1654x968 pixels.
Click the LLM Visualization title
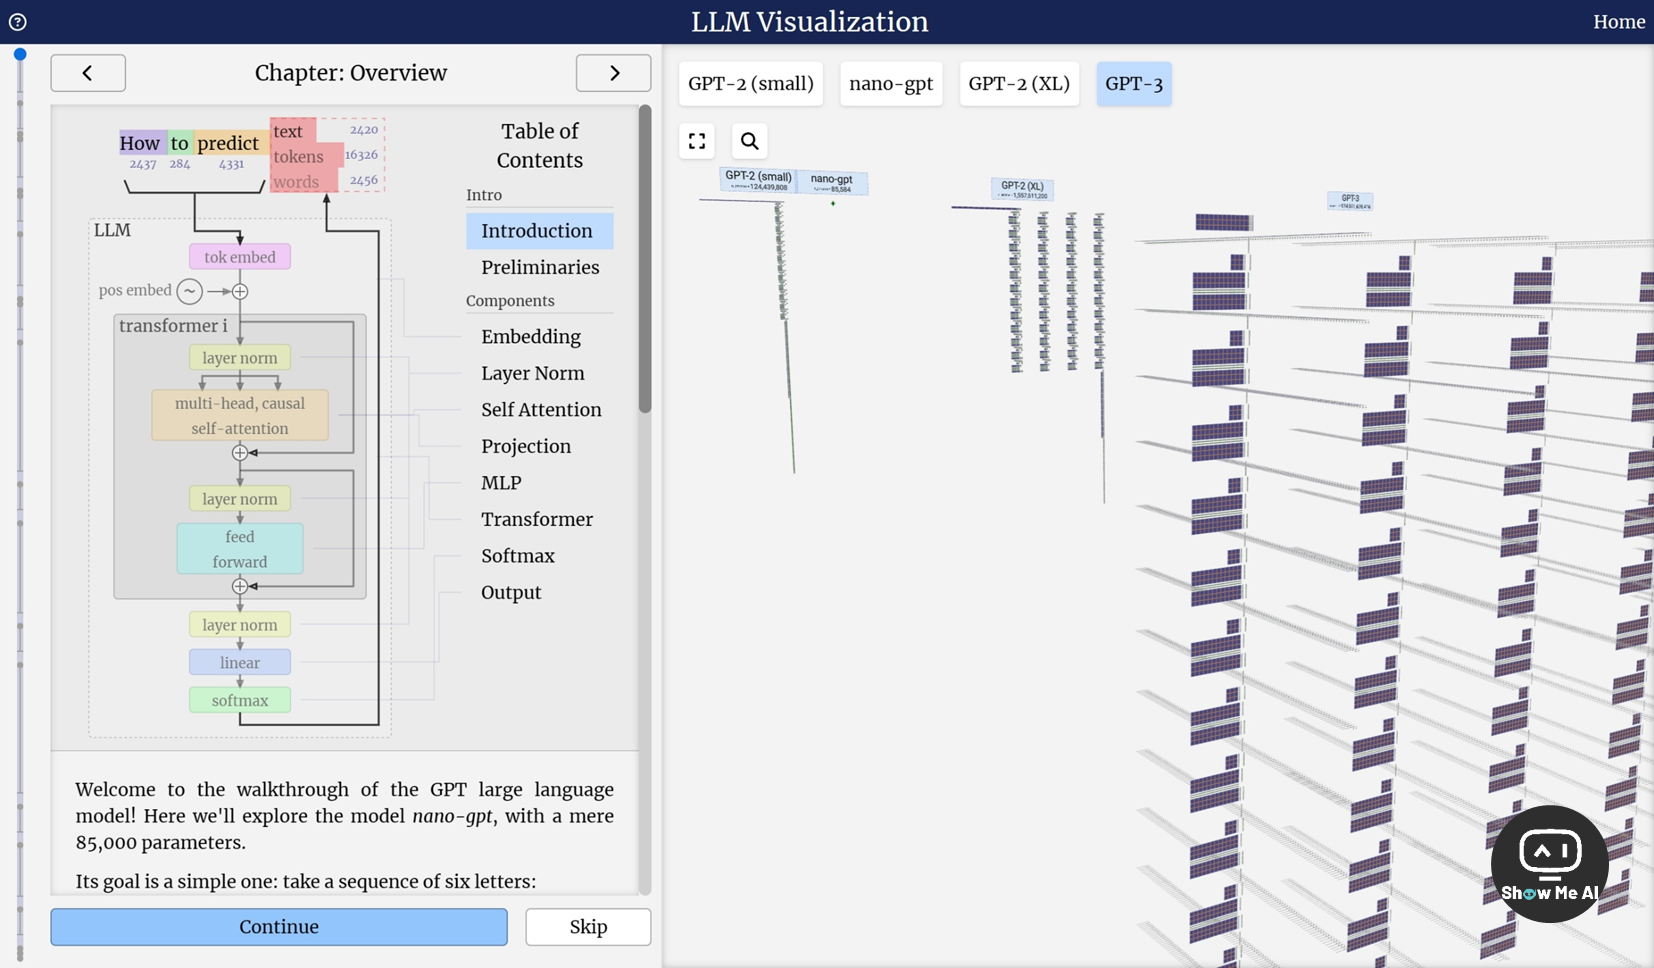click(x=810, y=22)
